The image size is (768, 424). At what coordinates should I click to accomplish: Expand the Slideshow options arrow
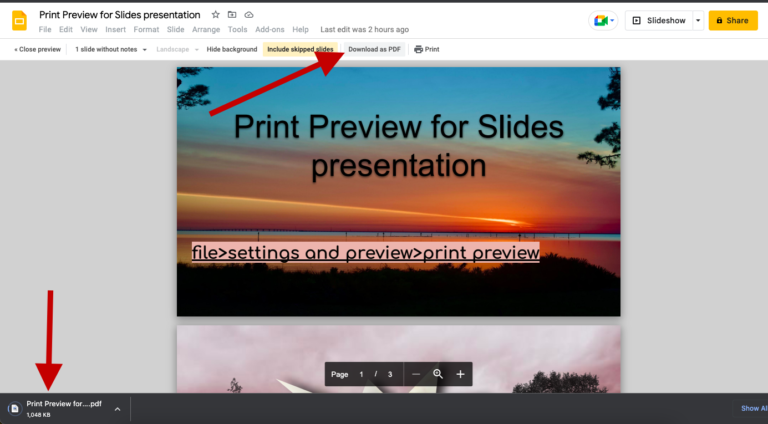tap(698, 21)
